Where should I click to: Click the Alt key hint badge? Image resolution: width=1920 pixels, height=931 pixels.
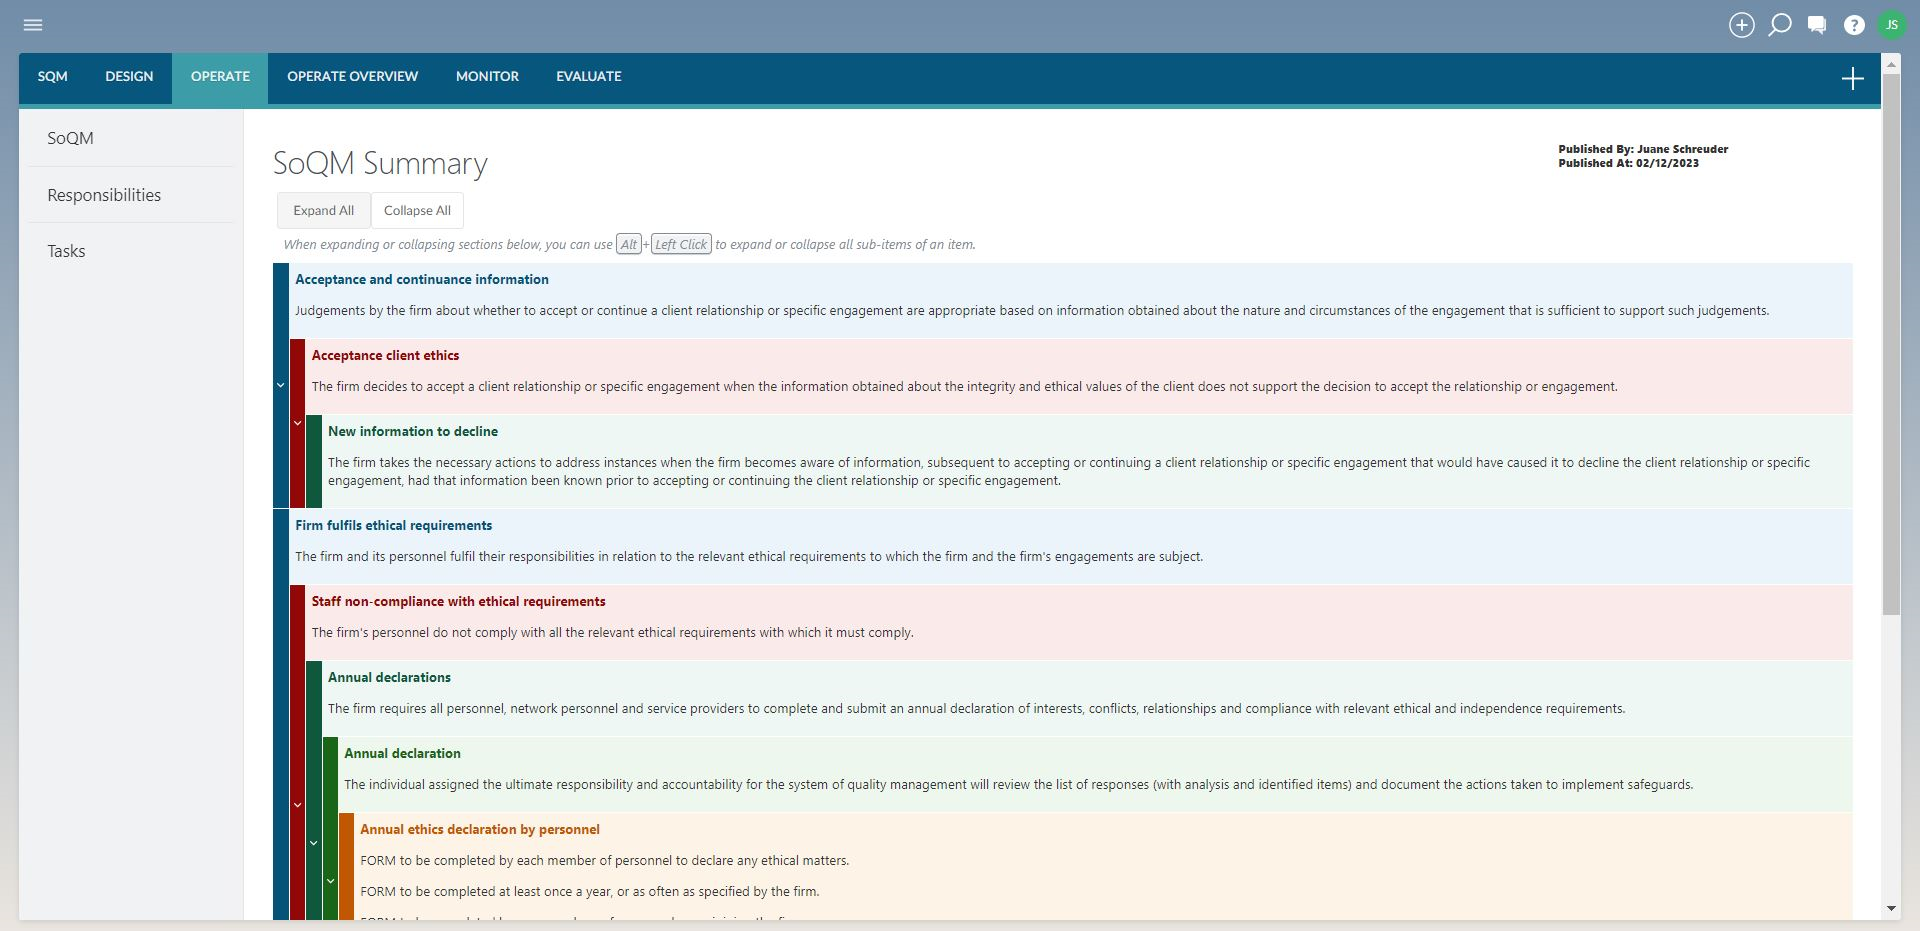(628, 244)
